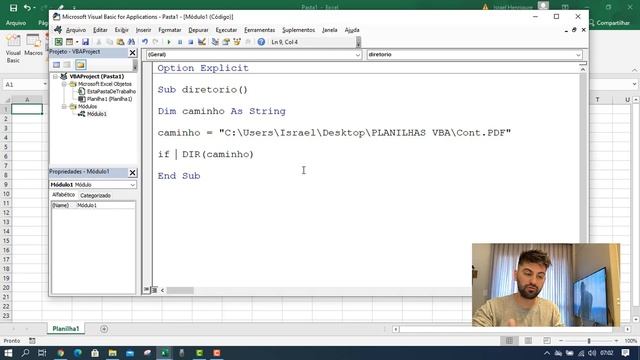Toggle Design Mode icon
The width and height of the screenshot is (640, 360).
(x=202, y=42)
